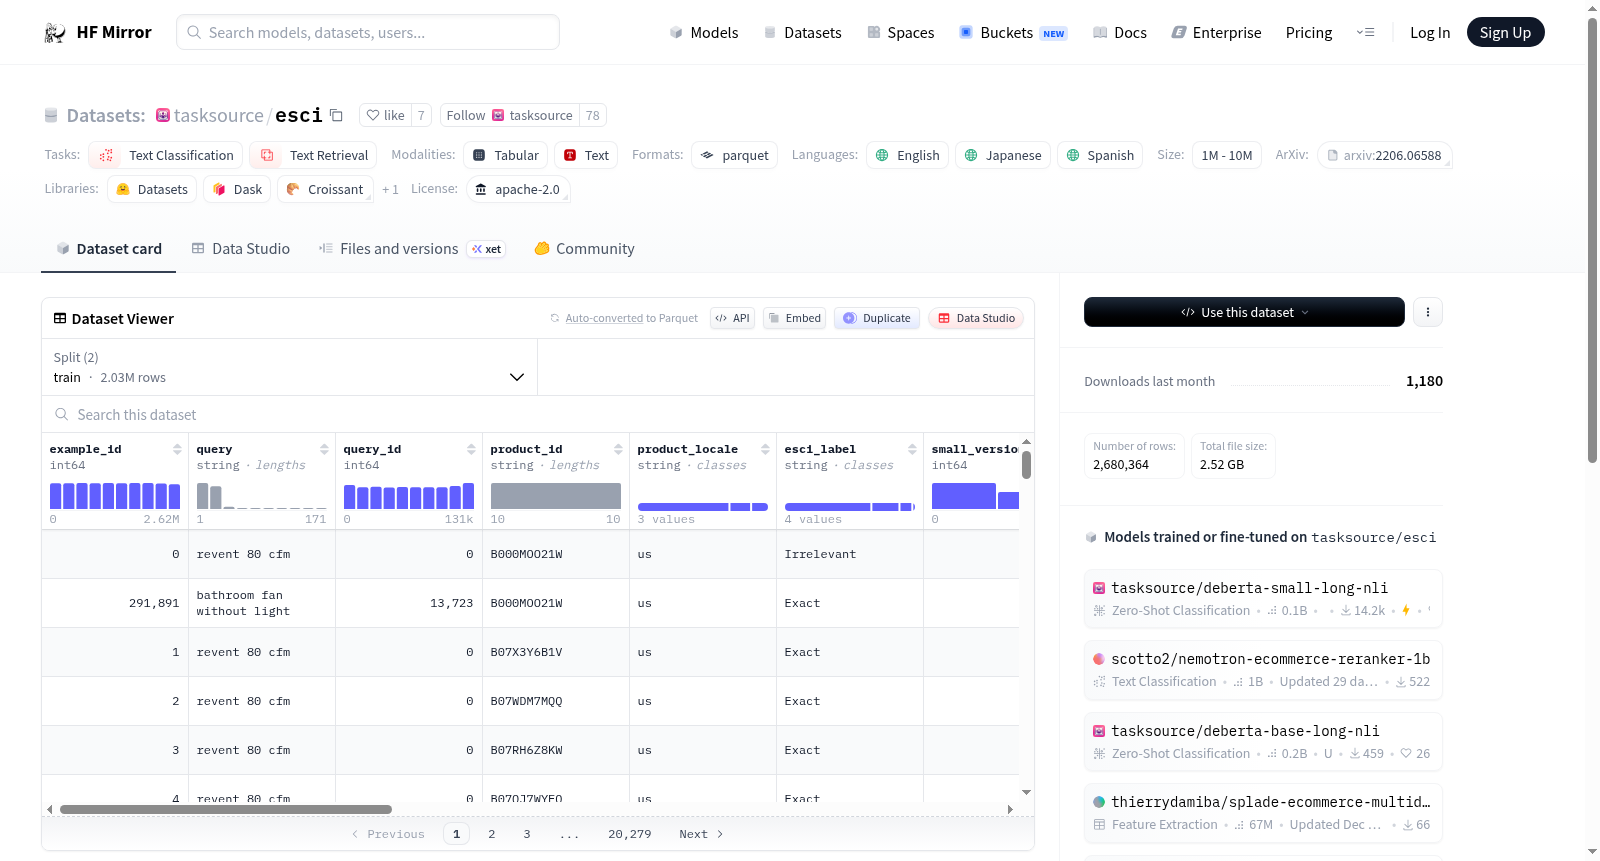
Task: Click the Embed button
Action: pyautogui.click(x=794, y=318)
